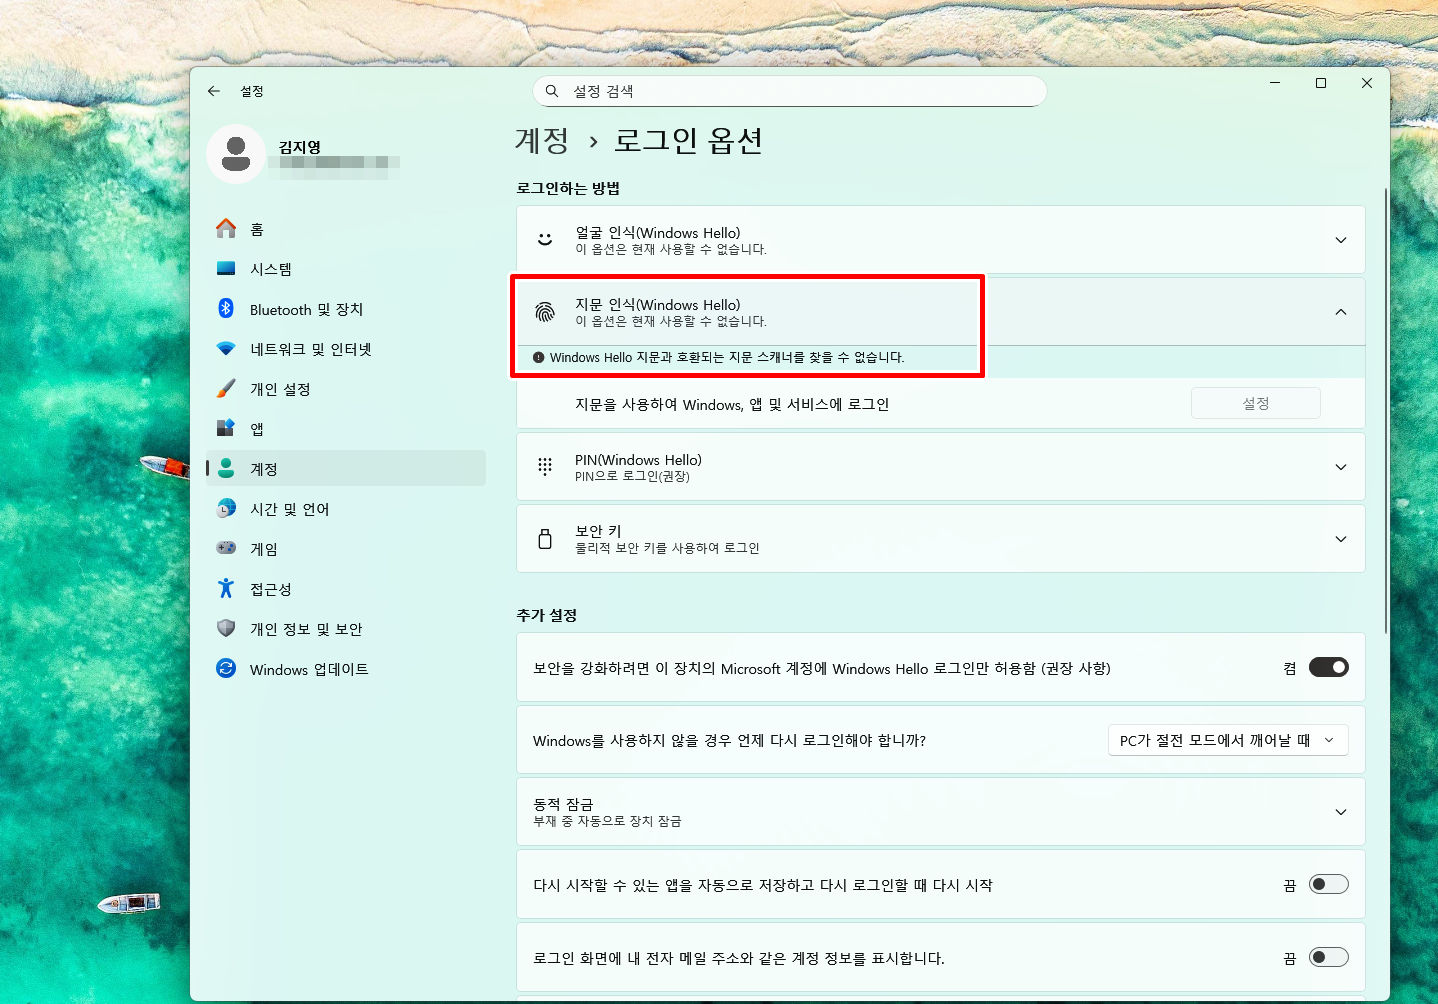Viewport: 1438px width, 1004px height.
Task: Click 지문을 사용하여 Windows, 앱 및 서비스에 로그인 text
Action: pos(732,404)
